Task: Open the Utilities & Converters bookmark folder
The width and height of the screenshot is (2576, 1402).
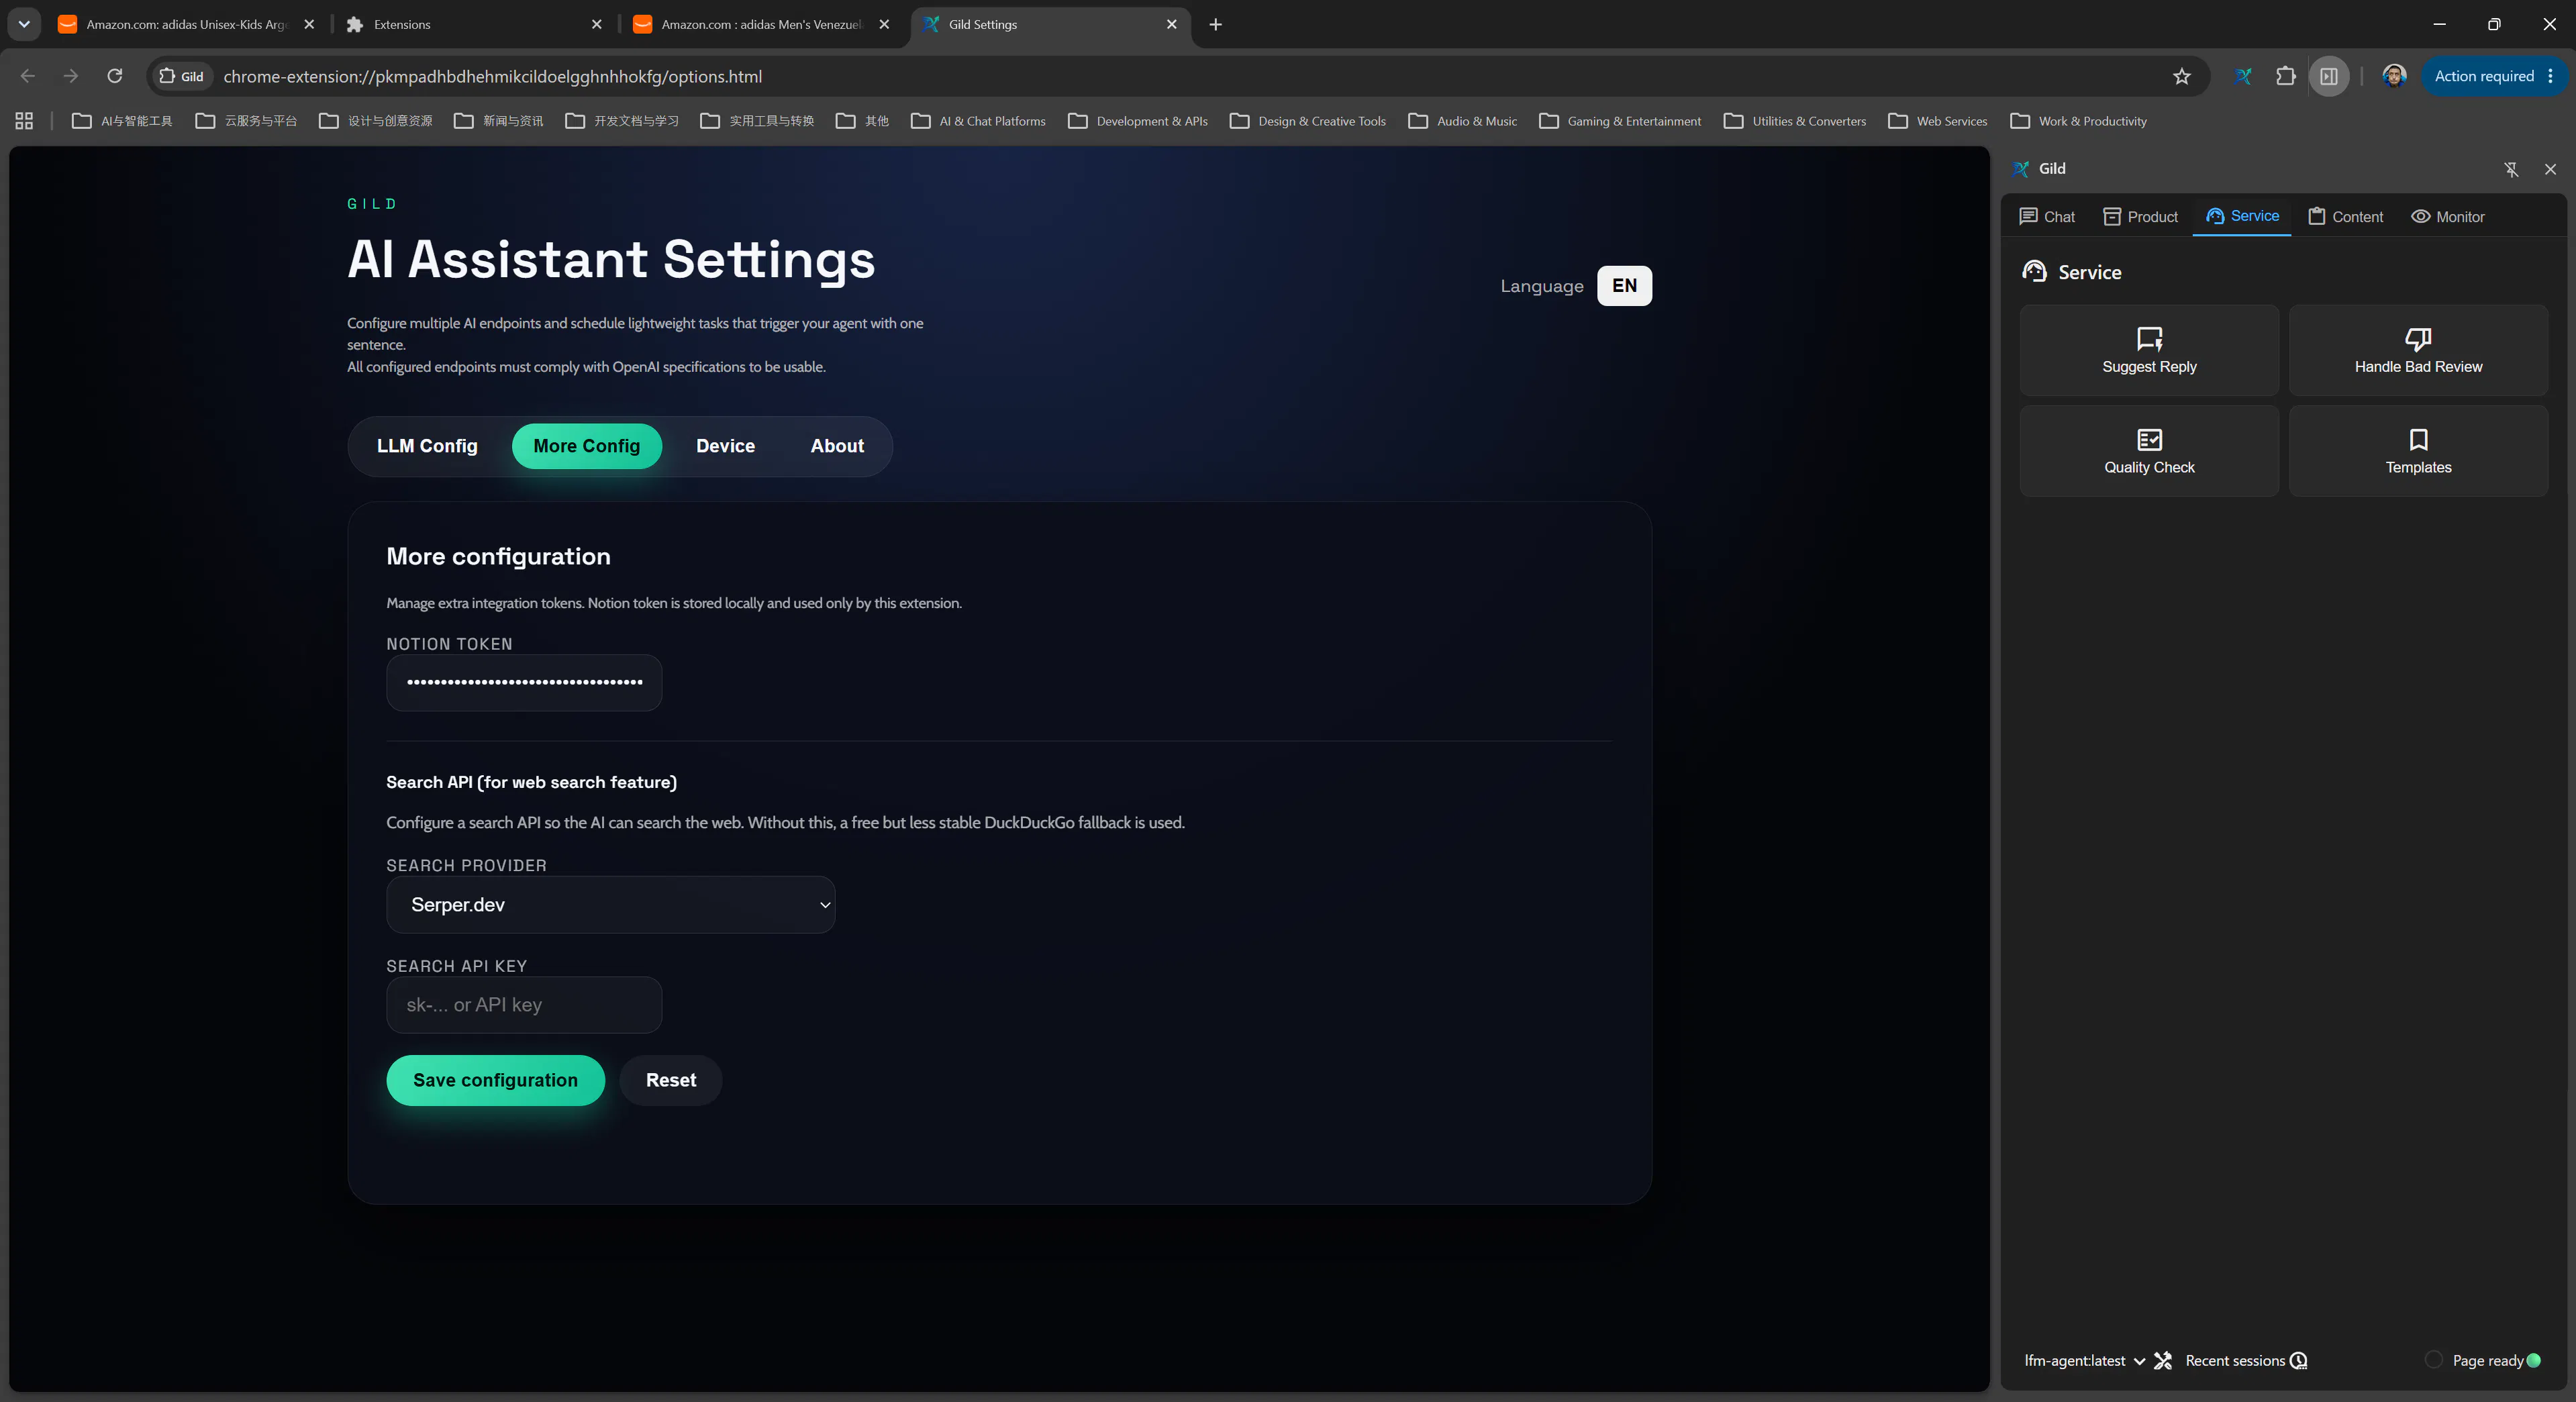Action: [x=1794, y=121]
